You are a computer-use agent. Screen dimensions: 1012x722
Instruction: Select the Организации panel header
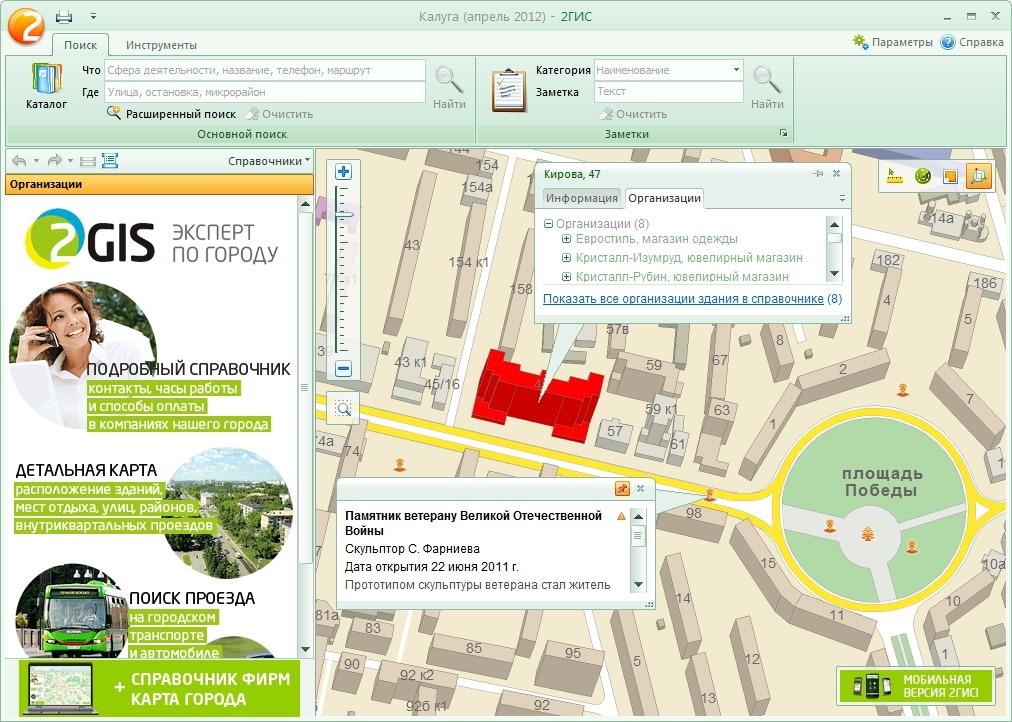click(x=159, y=184)
